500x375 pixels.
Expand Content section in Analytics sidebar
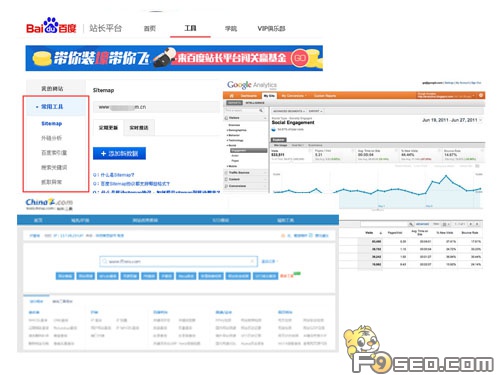pyautogui.click(x=246, y=179)
